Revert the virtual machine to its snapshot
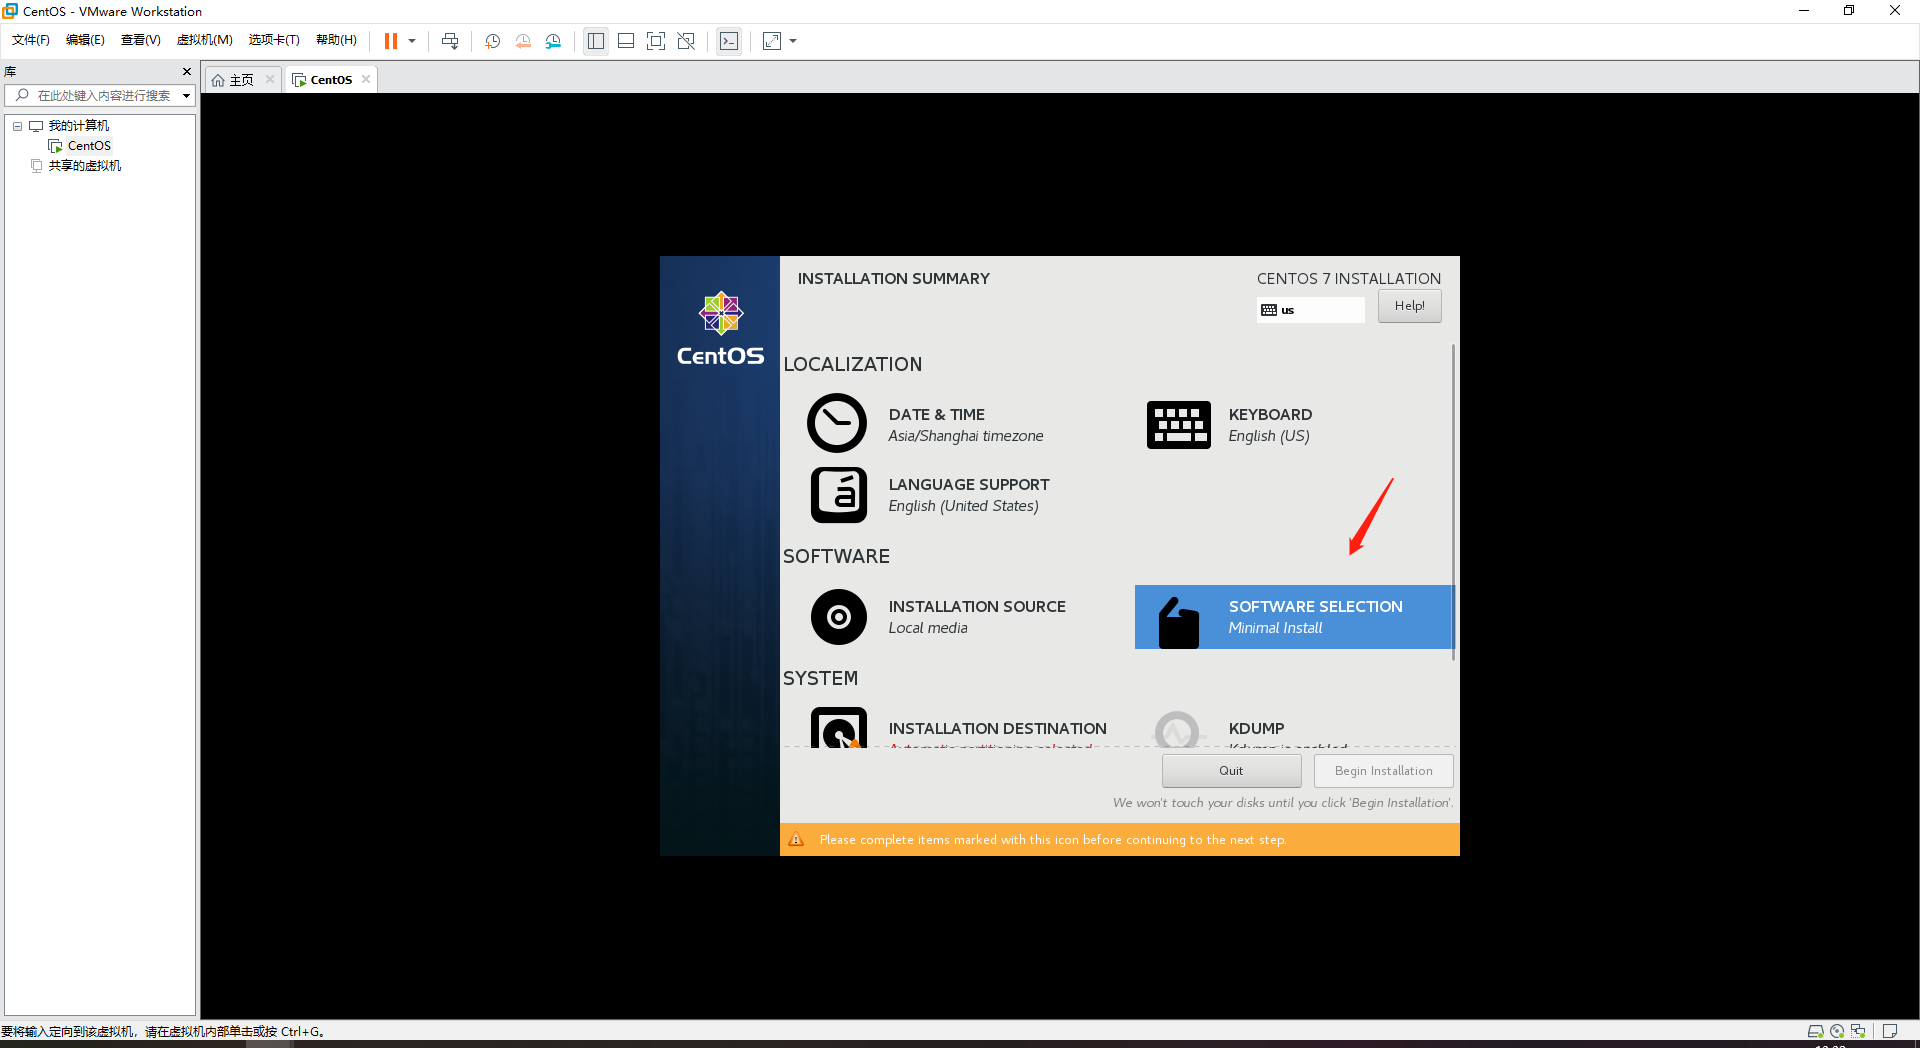 523,41
